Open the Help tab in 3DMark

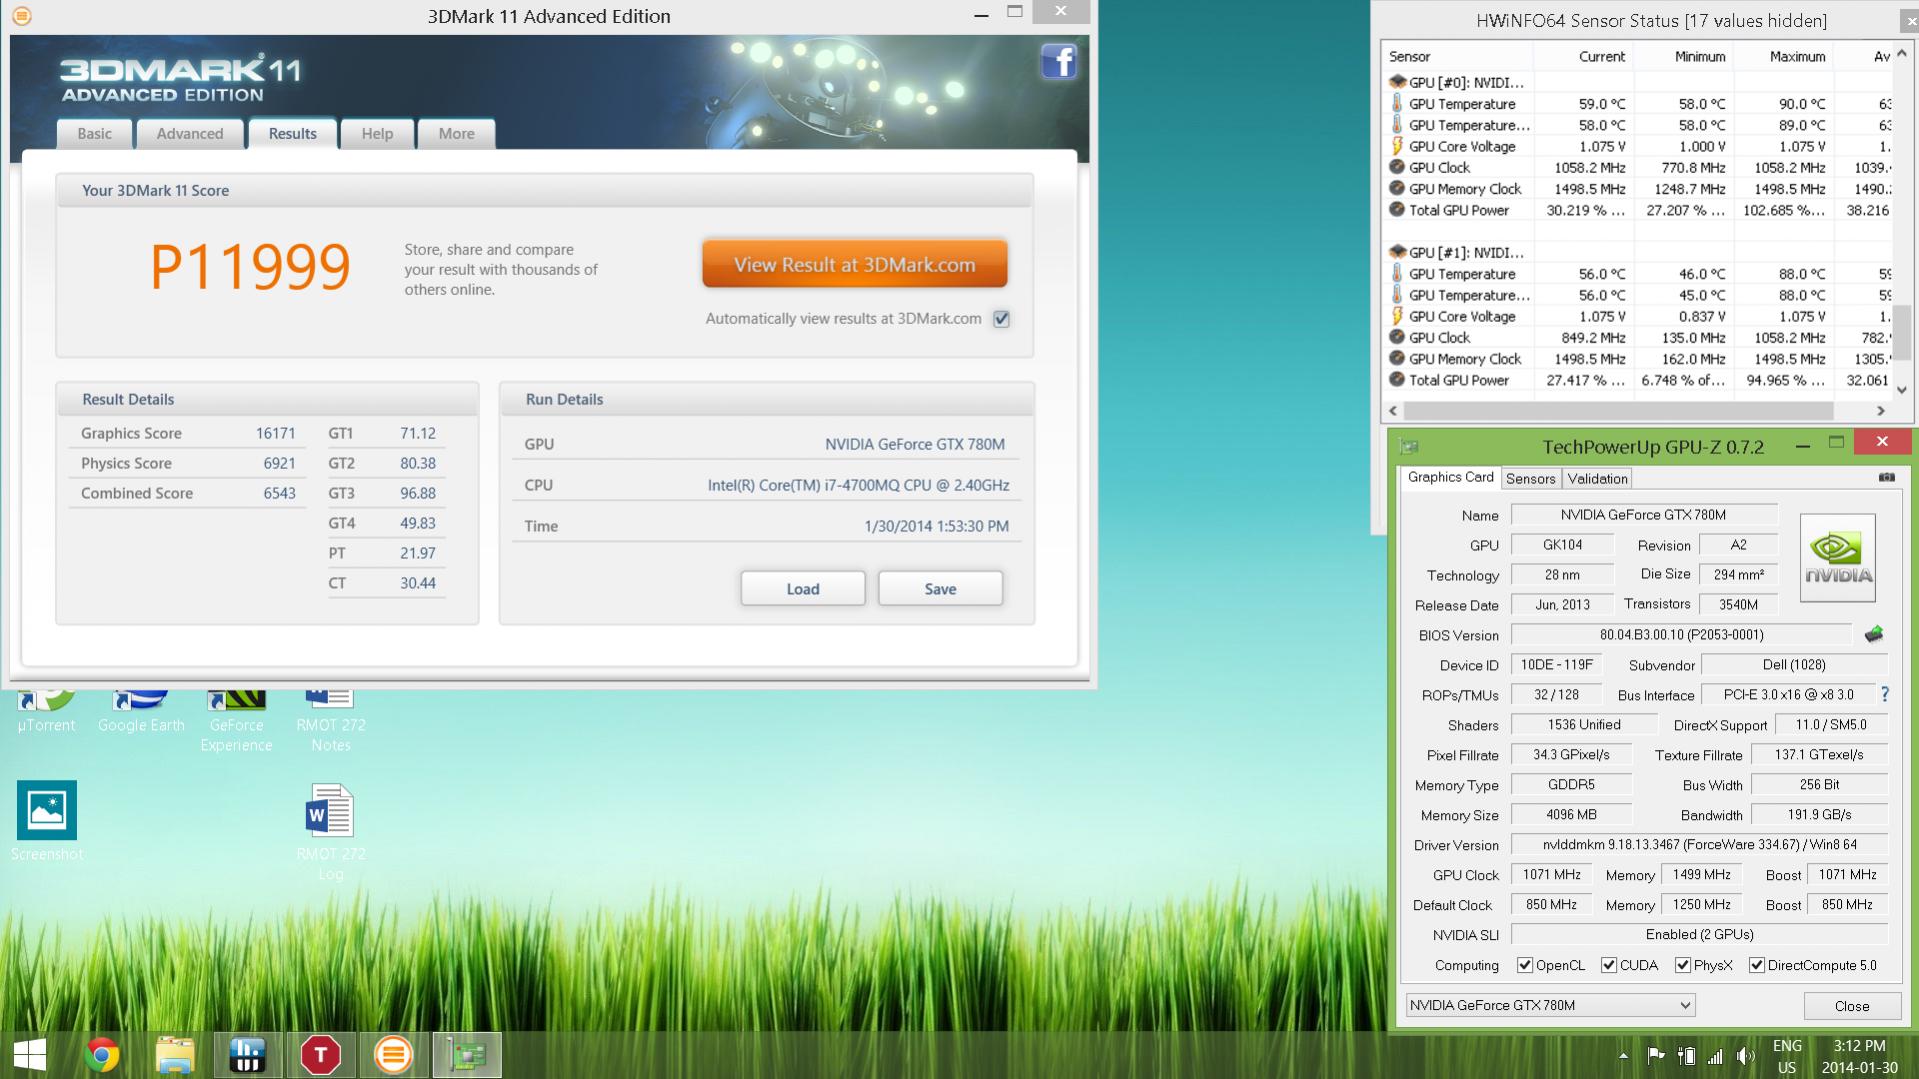pos(377,133)
